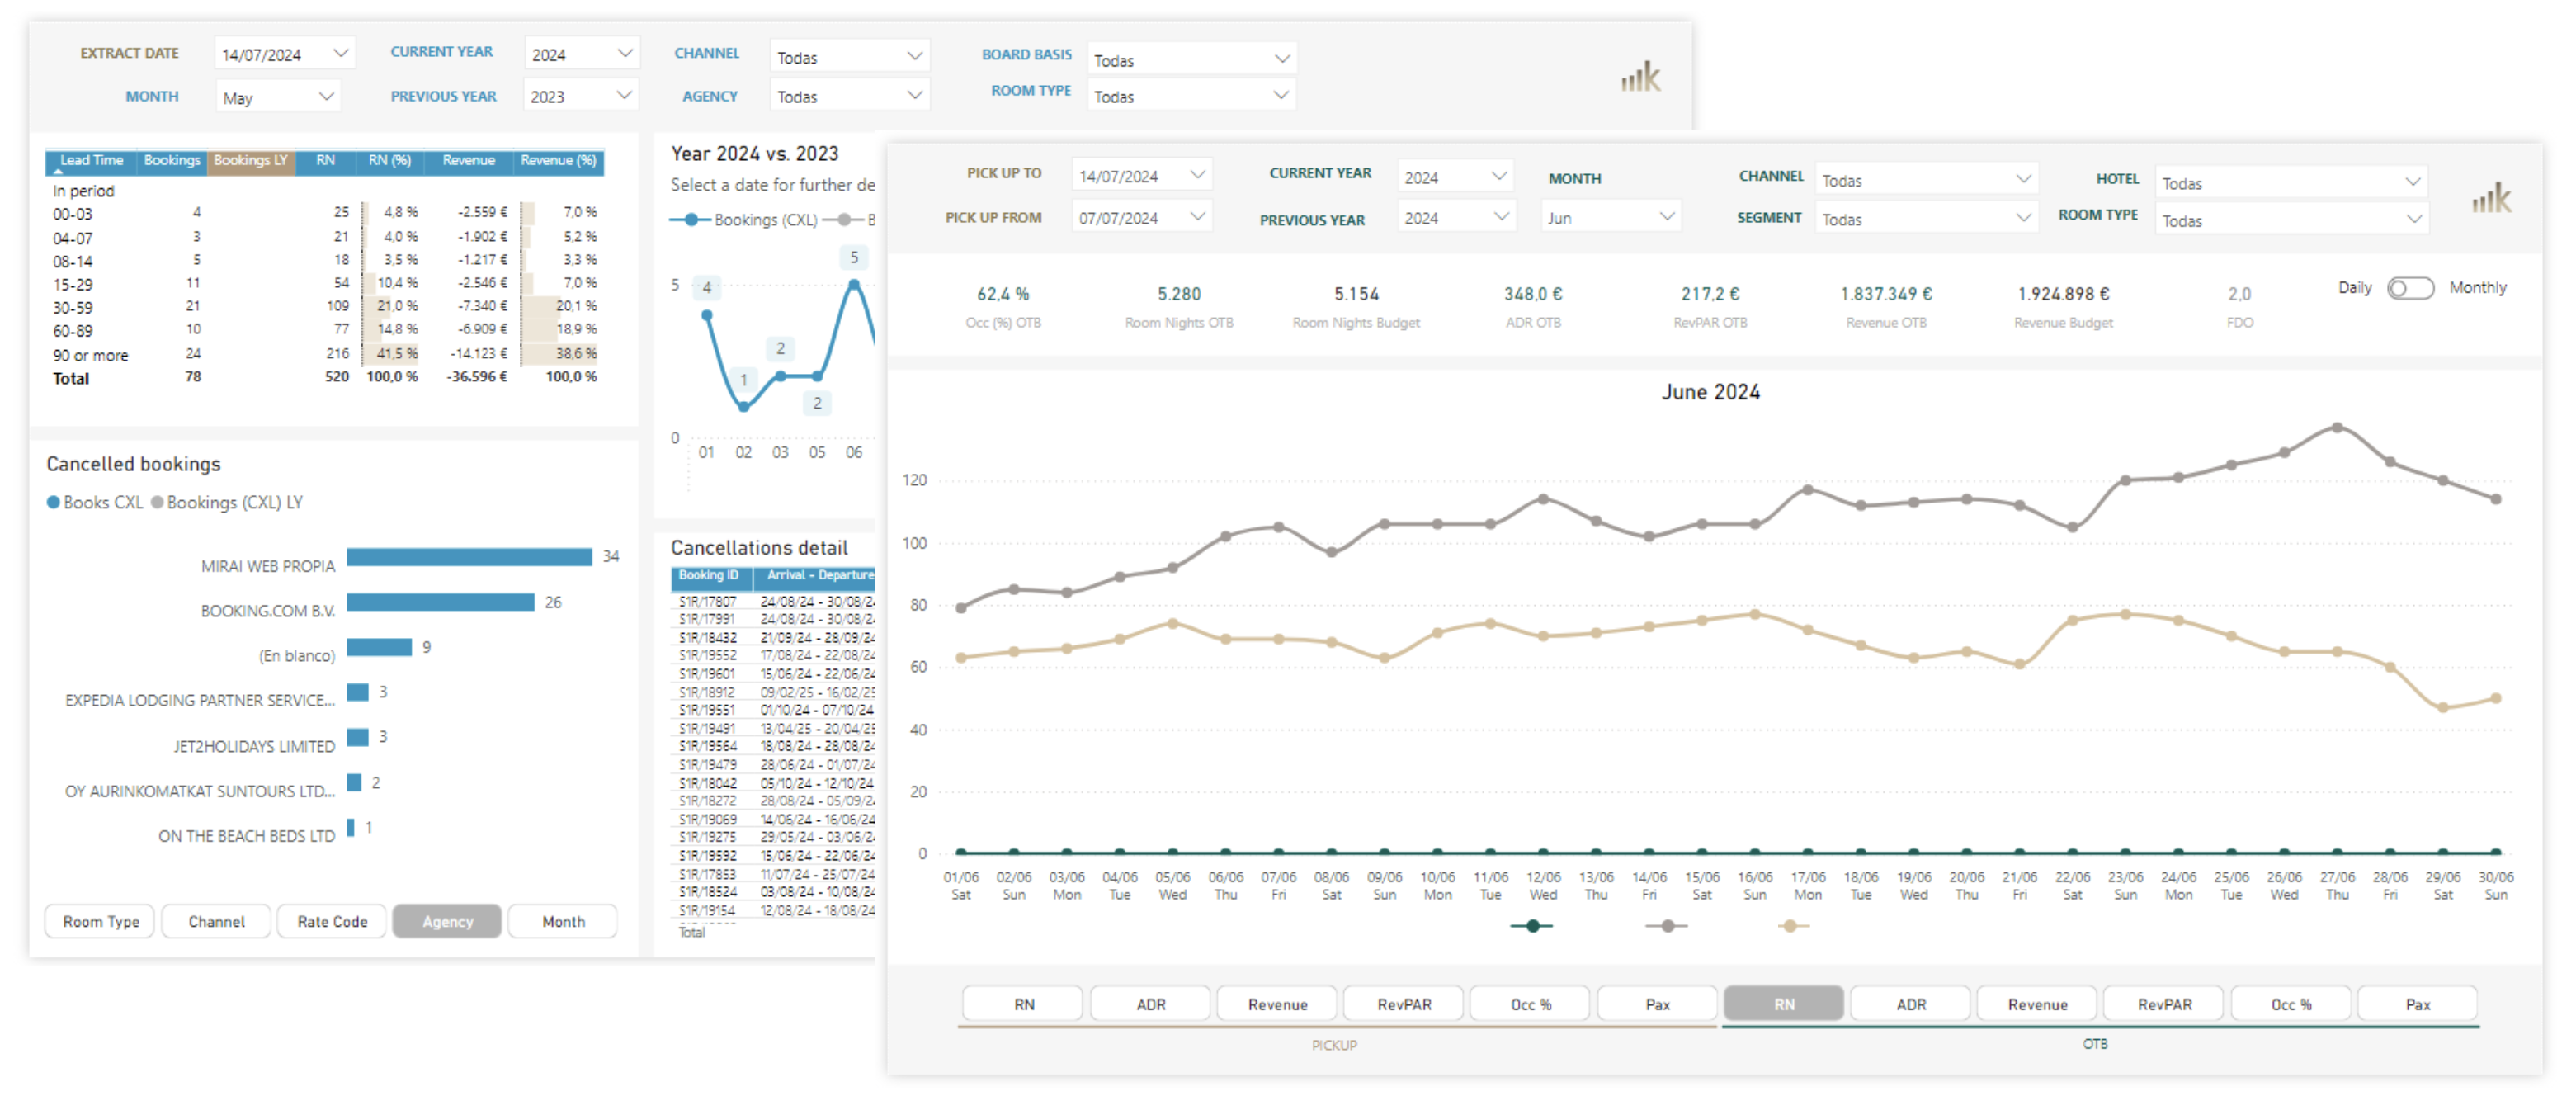The image size is (2576, 1096).
Task: Expand the Previous Year 2023 dropdown
Action: pyautogui.click(x=581, y=96)
